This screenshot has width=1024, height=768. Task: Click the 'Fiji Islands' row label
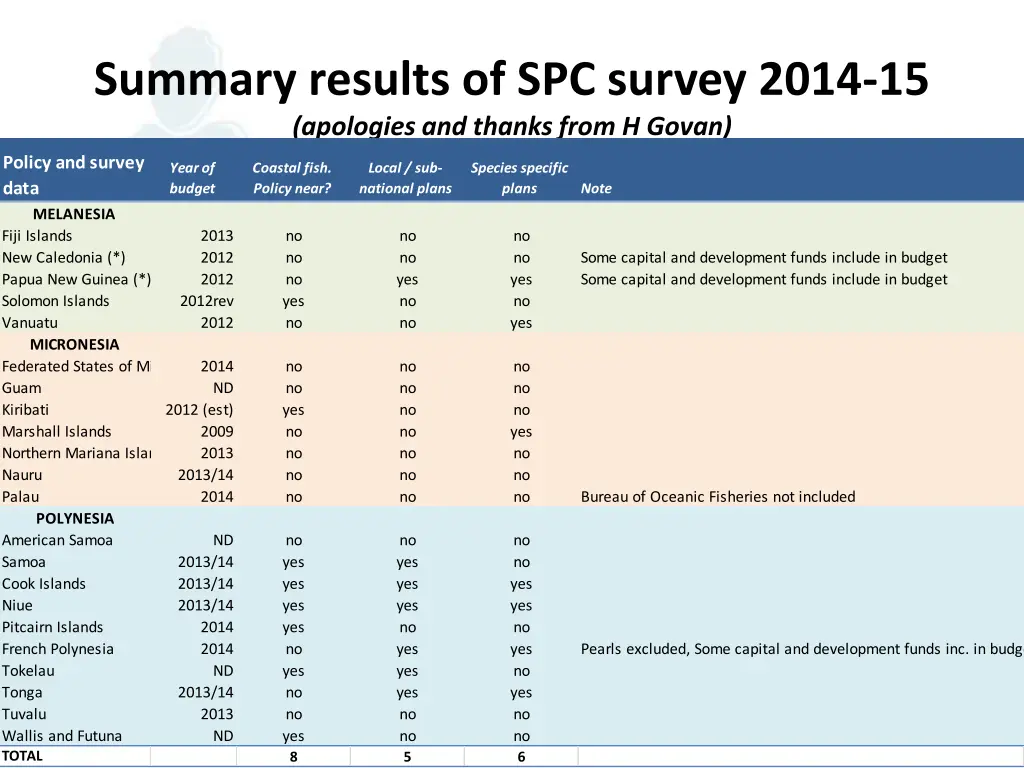tap(36, 235)
